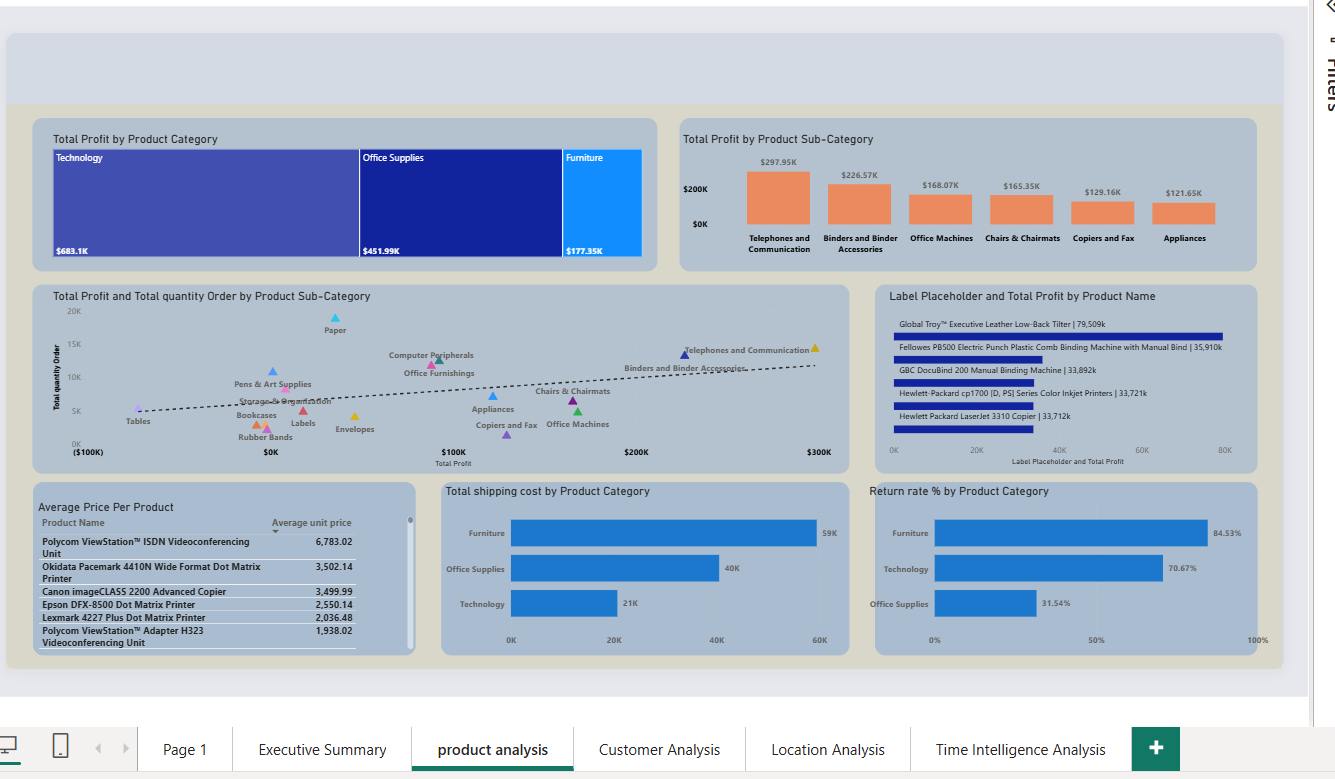Click the Appliances orange column
The width and height of the screenshot is (1335, 779).
(1183, 213)
